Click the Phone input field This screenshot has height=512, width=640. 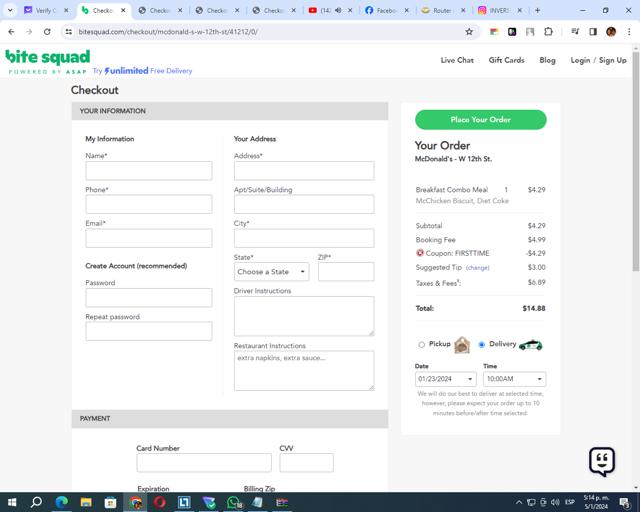149,204
